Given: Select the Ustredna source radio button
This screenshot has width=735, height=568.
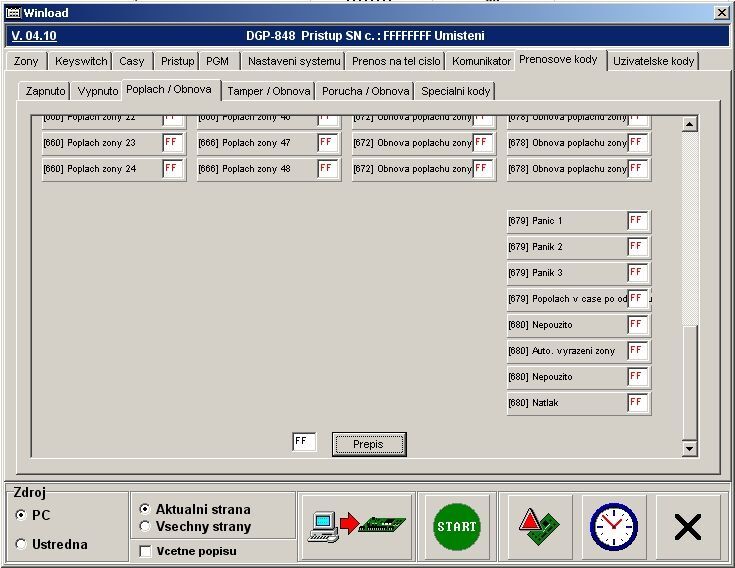Looking at the screenshot, I should pos(22,544).
